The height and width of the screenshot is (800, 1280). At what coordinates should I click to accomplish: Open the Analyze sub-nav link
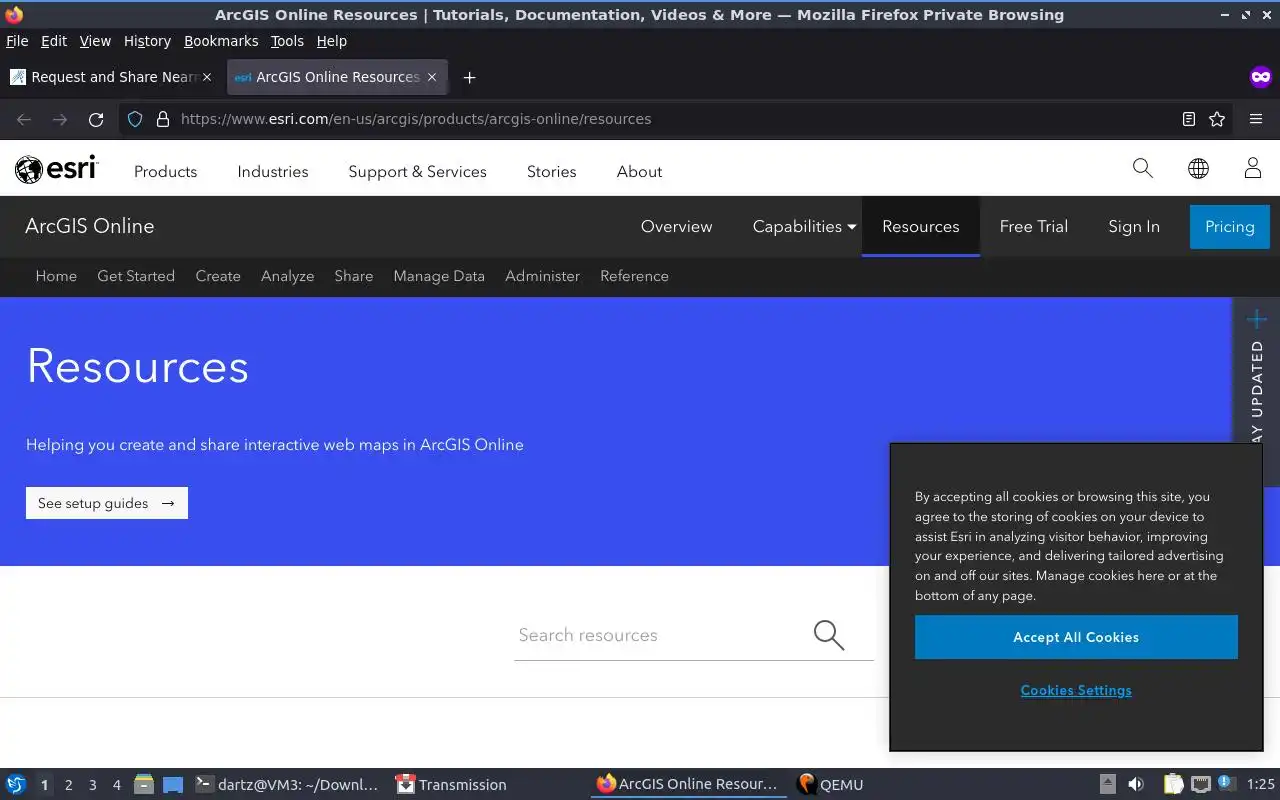point(288,276)
